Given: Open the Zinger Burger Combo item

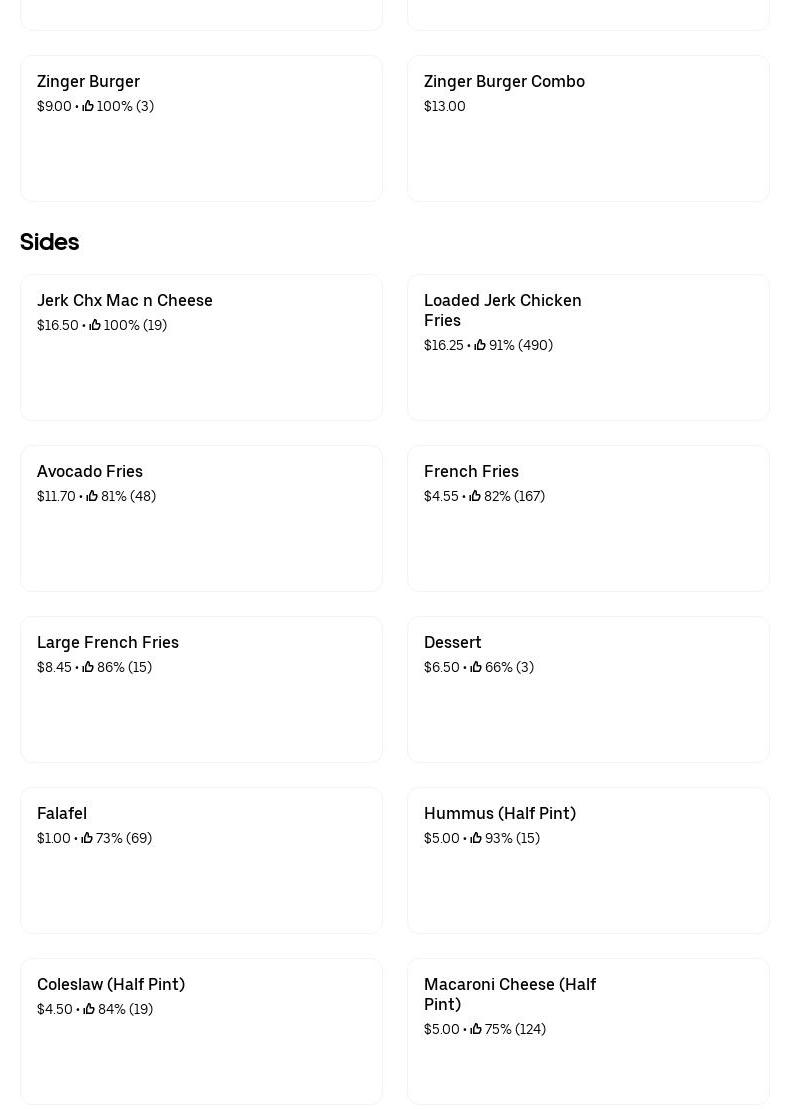Looking at the screenshot, I should pyautogui.click(x=587, y=128).
